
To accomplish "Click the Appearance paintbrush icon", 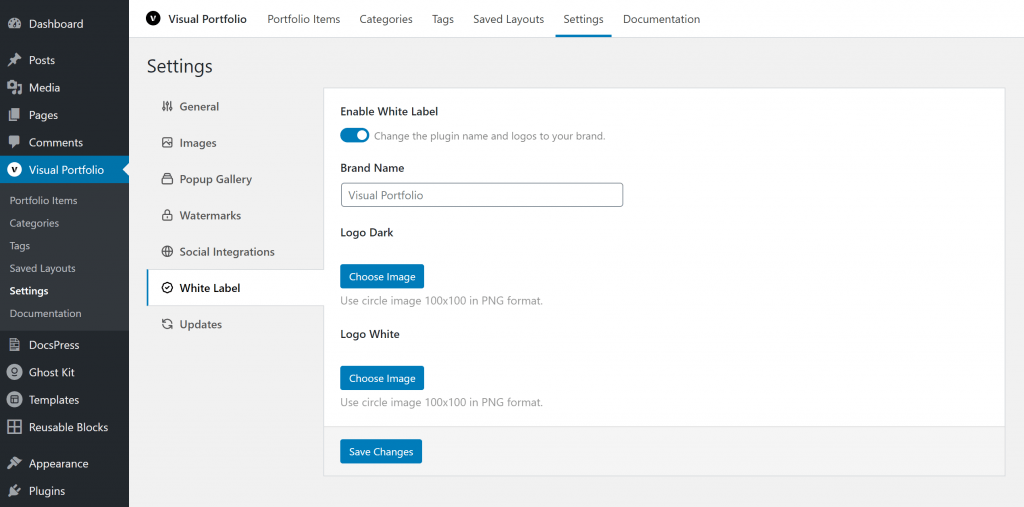I will [14, 464].
